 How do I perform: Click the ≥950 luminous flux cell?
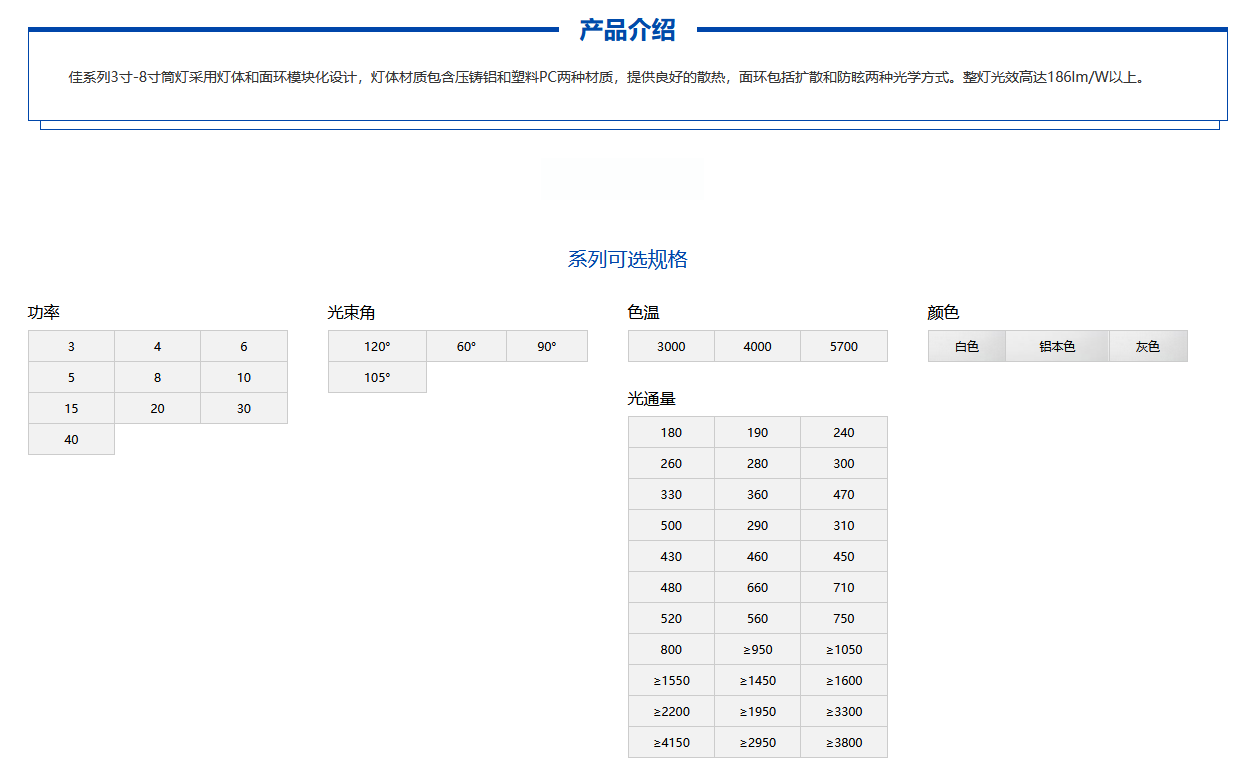(758, 649)
